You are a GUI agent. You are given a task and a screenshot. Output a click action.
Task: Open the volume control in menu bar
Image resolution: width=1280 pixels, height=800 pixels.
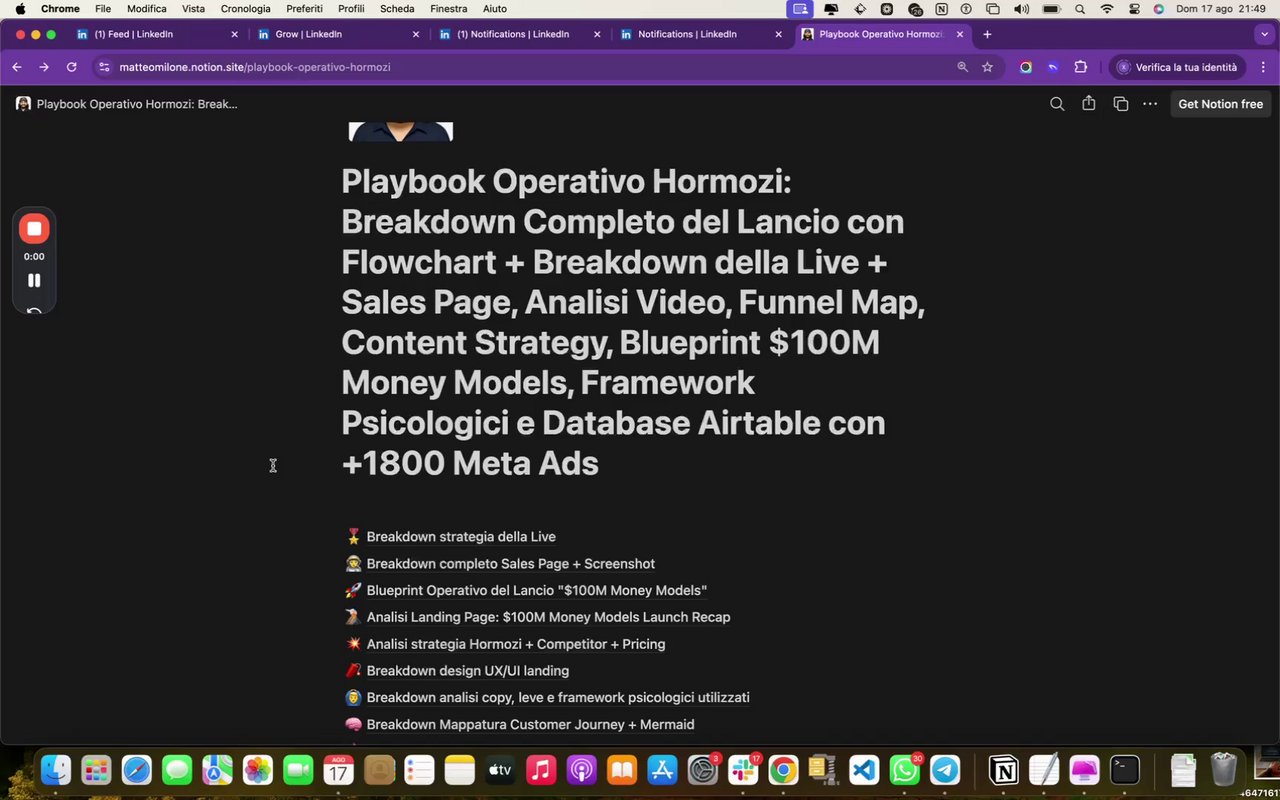tap(1021, 9)
